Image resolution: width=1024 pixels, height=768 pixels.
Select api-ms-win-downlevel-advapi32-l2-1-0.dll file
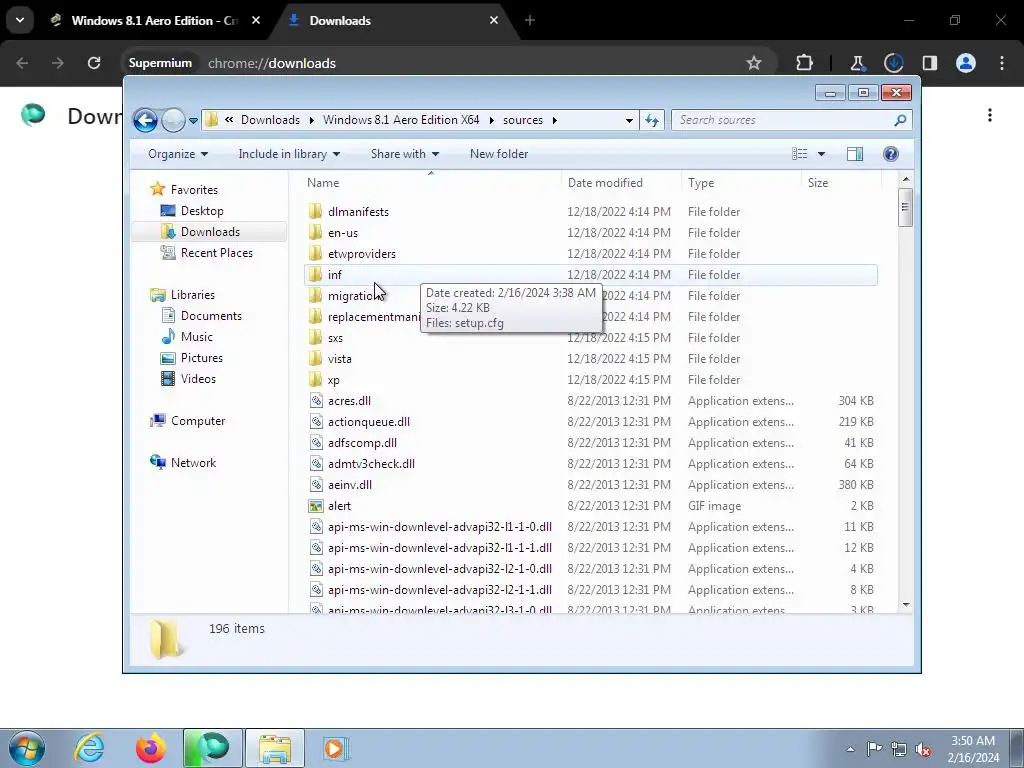coord(440,569)
